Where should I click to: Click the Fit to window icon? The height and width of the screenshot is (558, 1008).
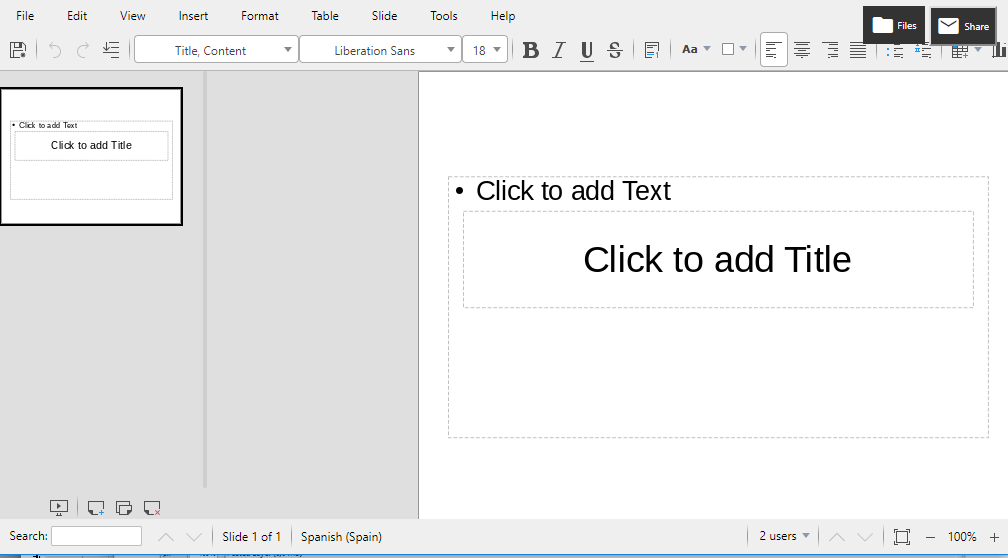901,537
